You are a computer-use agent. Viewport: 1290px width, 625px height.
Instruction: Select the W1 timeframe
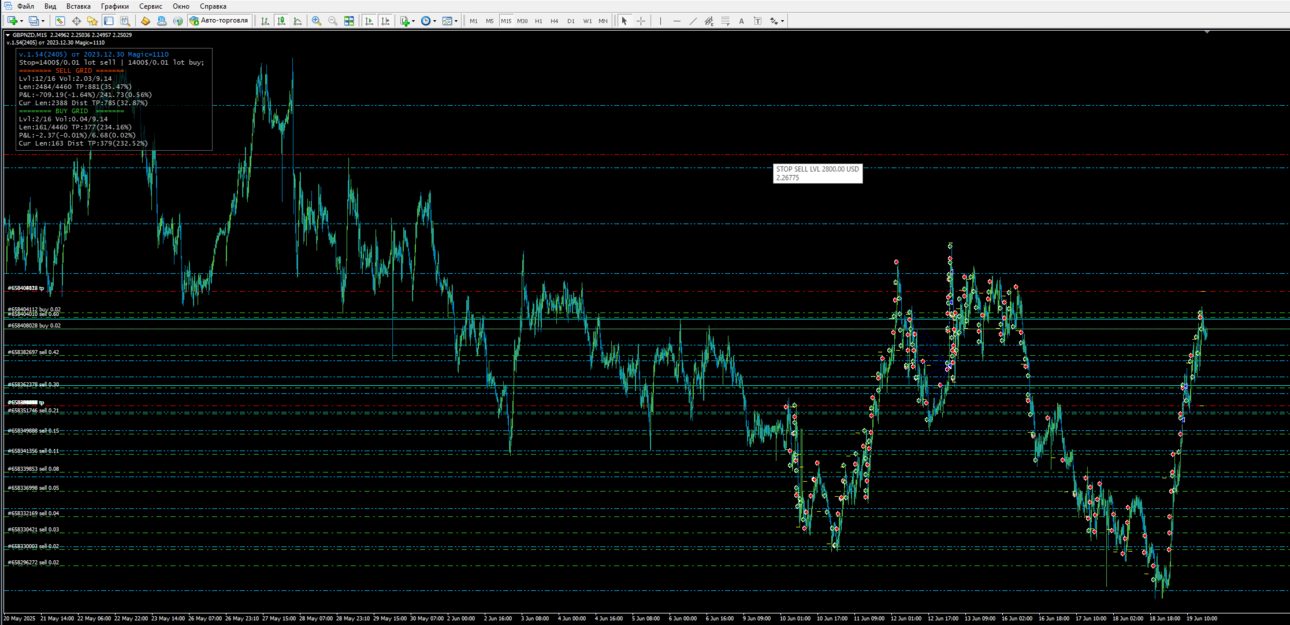(x=587, y=20)
